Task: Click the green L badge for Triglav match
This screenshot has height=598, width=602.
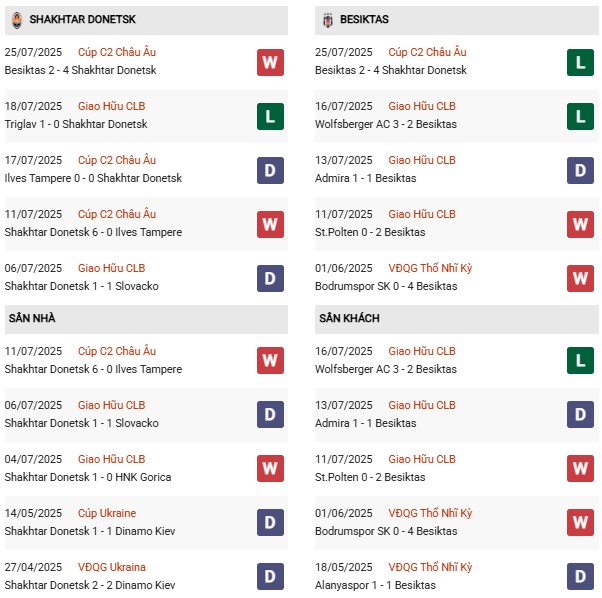Action: [270, 116]
